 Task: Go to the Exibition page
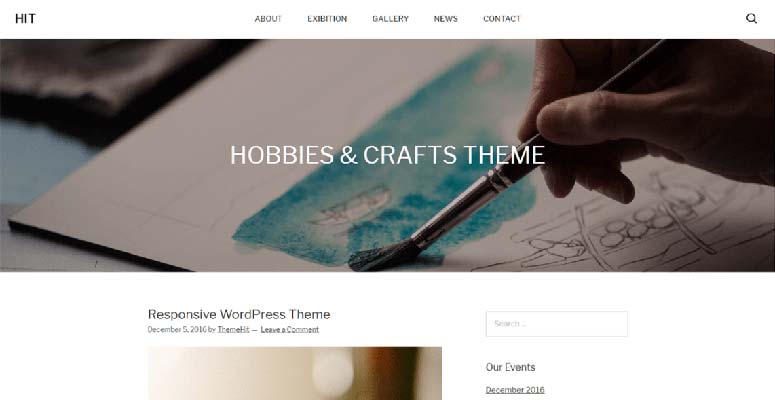tap(327, 19)
